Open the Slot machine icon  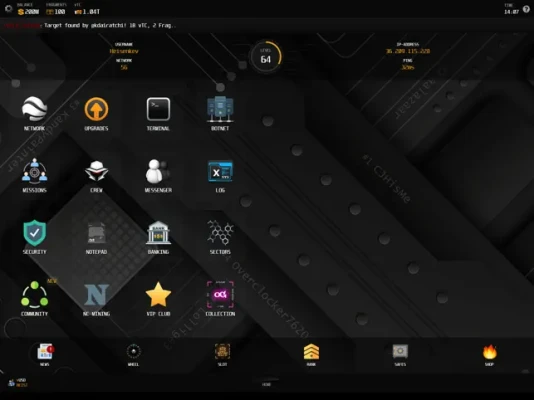(222, 351)
